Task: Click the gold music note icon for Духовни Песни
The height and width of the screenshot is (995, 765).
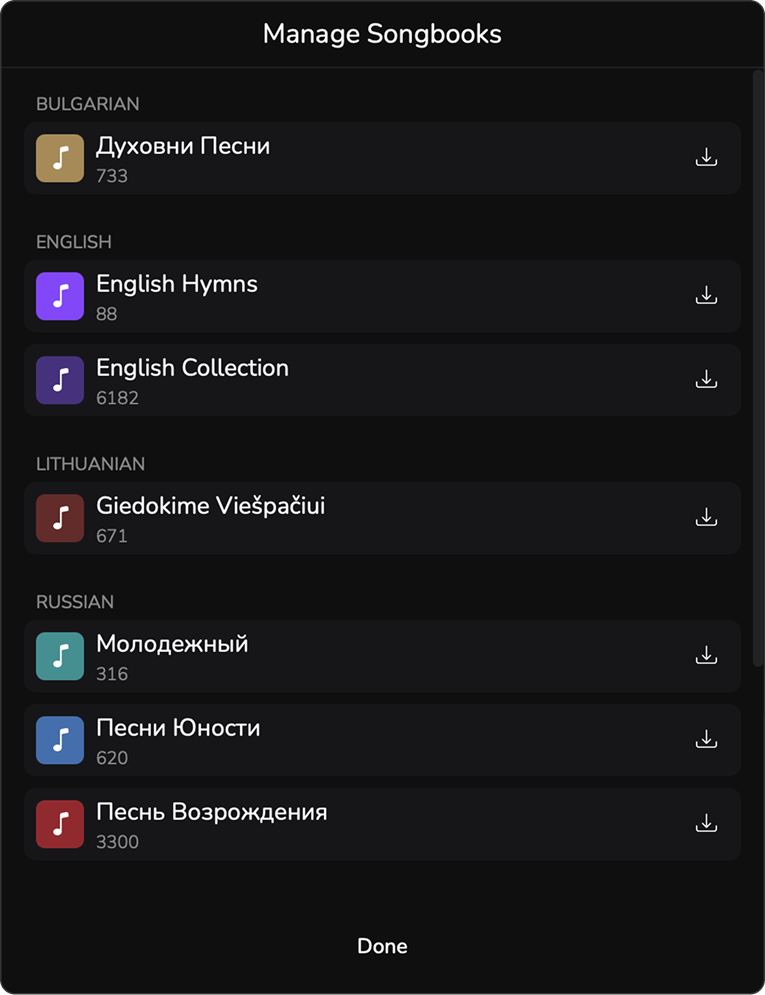Action: click(60, 158)
